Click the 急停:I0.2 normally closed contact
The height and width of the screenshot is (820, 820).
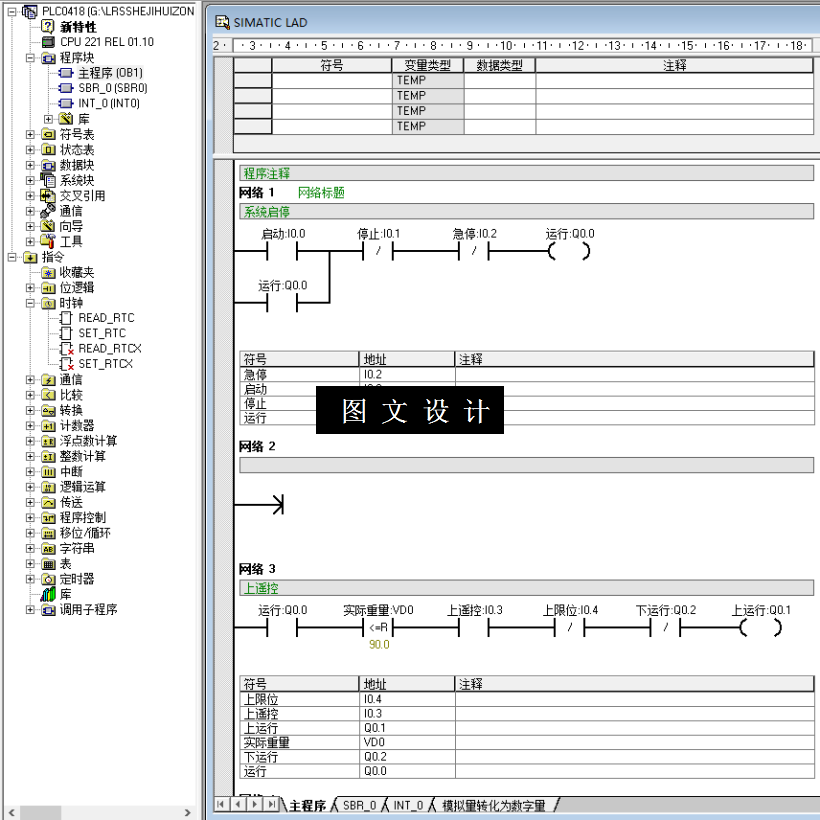point(473,252)
